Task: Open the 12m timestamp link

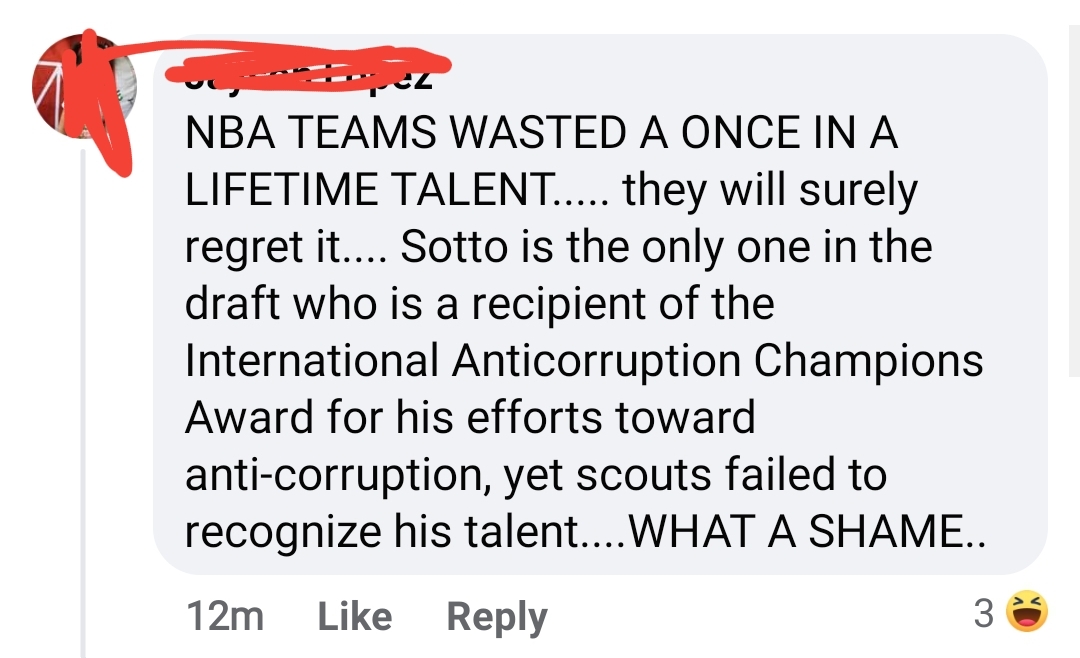Action: click(x=225, y=615)
